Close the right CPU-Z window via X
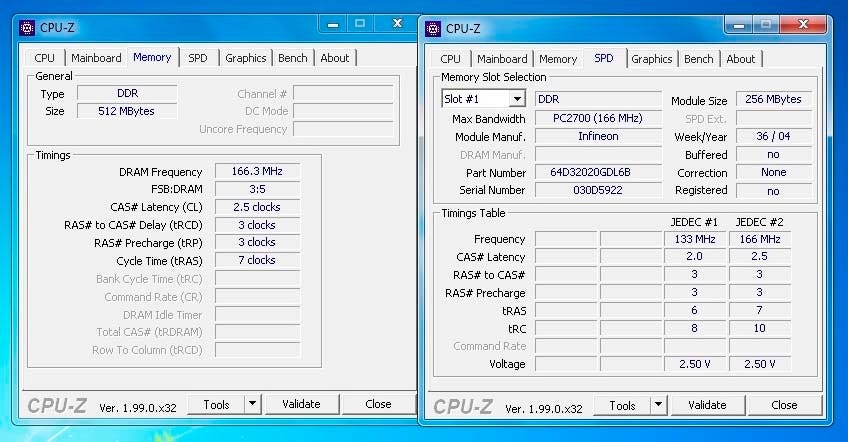This screenshot has height=442, width=848. click(803, 24)
